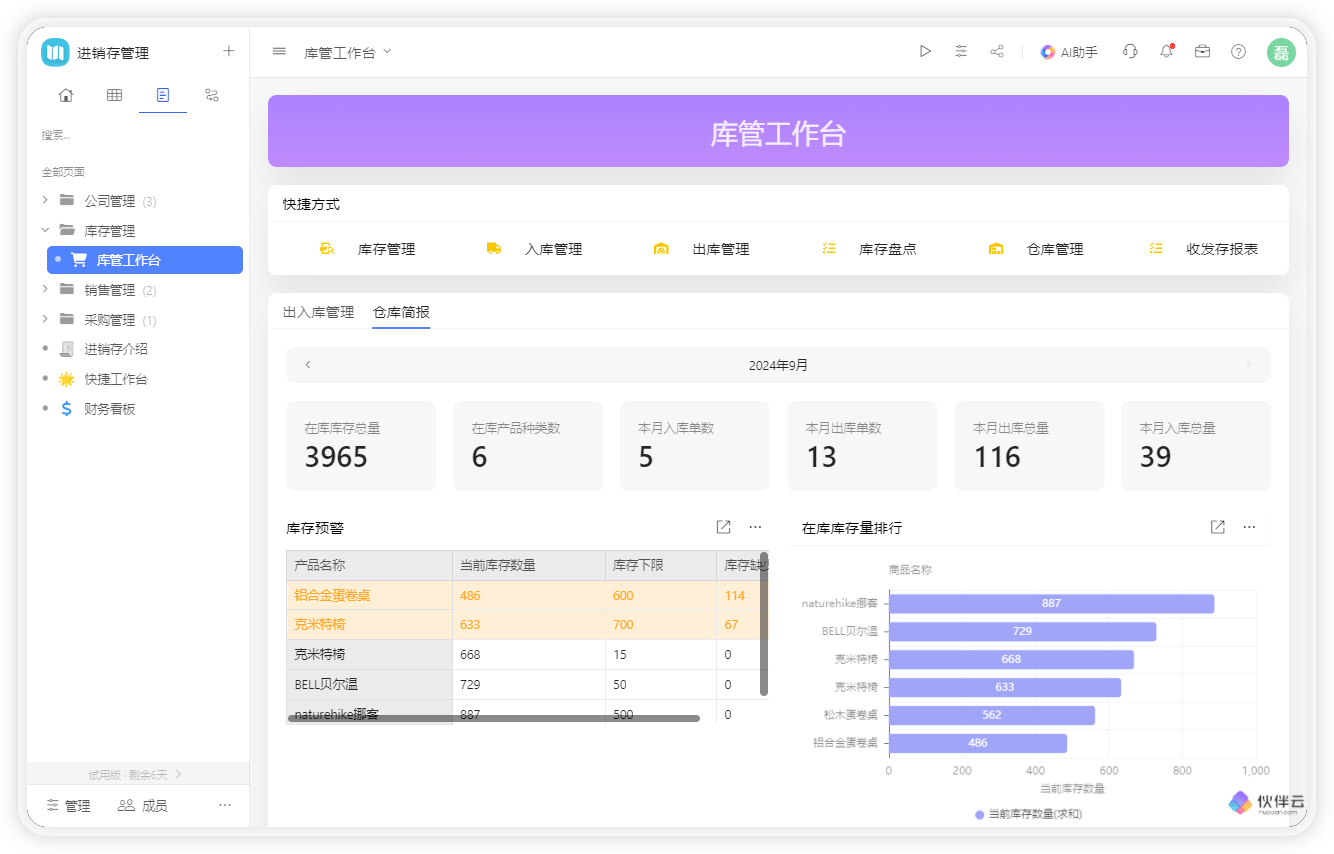Expand the 采购管理 folder
Image resolution: width=1334 pixels, height=854 pixels.
(x=45, y=320)
